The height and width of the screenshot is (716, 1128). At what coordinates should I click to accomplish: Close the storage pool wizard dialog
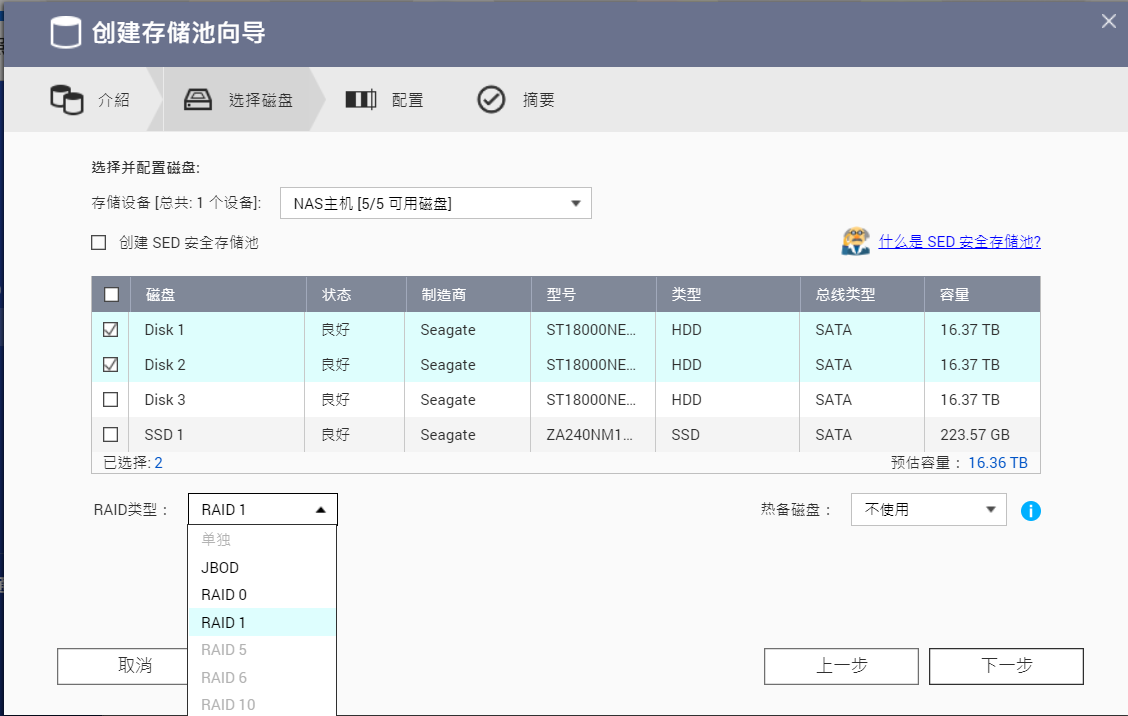click(1108, 21)
